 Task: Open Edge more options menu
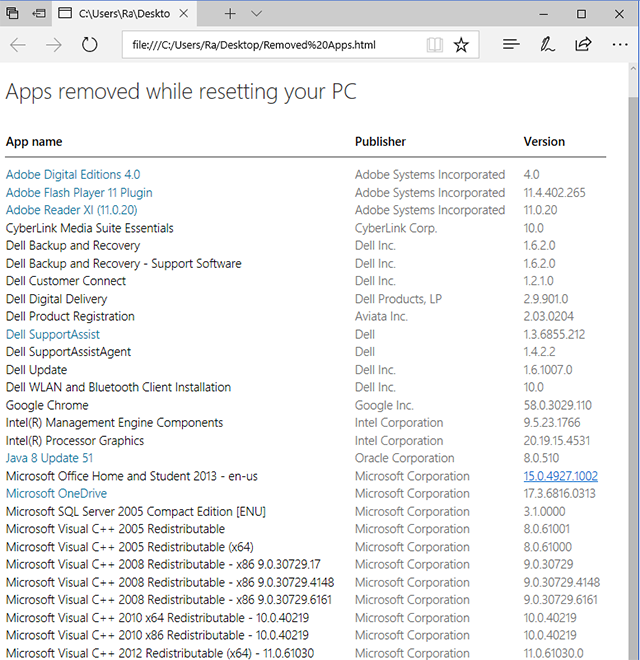pyautogui.click(x=620, y=44)
